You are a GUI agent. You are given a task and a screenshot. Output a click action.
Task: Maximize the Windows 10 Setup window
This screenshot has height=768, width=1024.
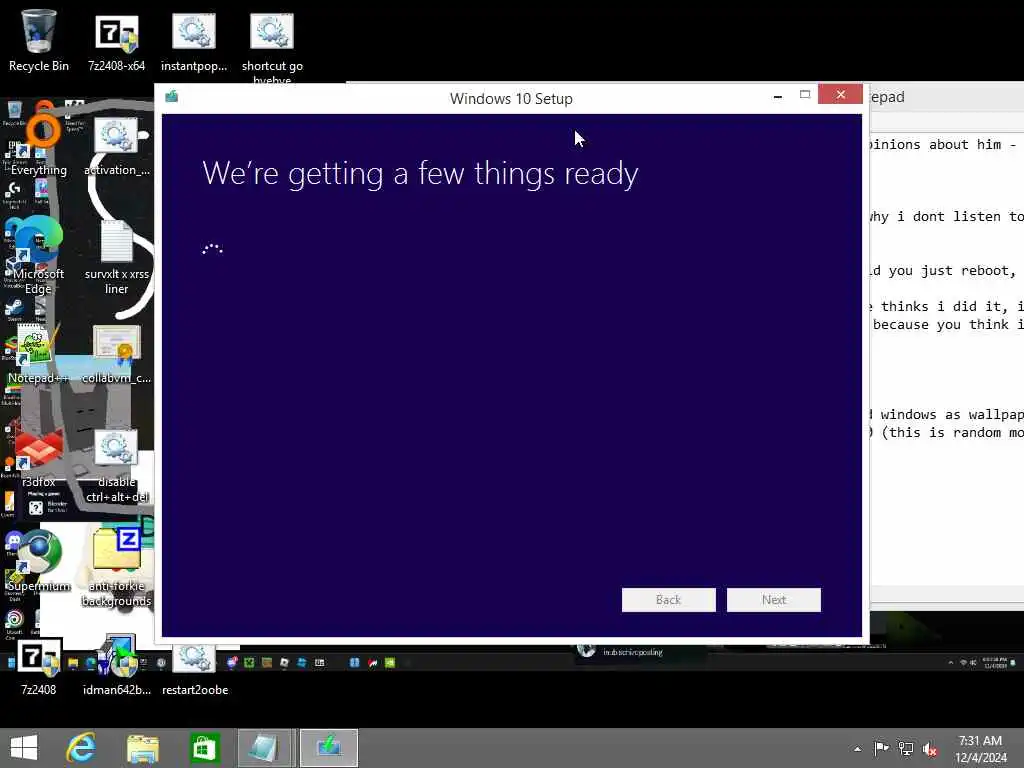[x=805, y=95]
